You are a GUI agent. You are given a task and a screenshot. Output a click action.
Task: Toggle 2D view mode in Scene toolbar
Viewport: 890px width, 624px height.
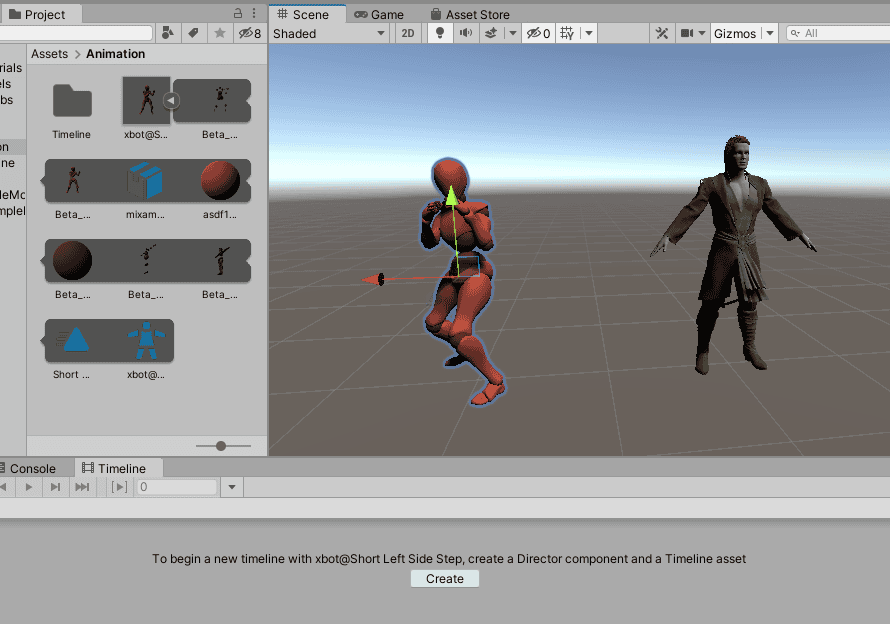407,33
